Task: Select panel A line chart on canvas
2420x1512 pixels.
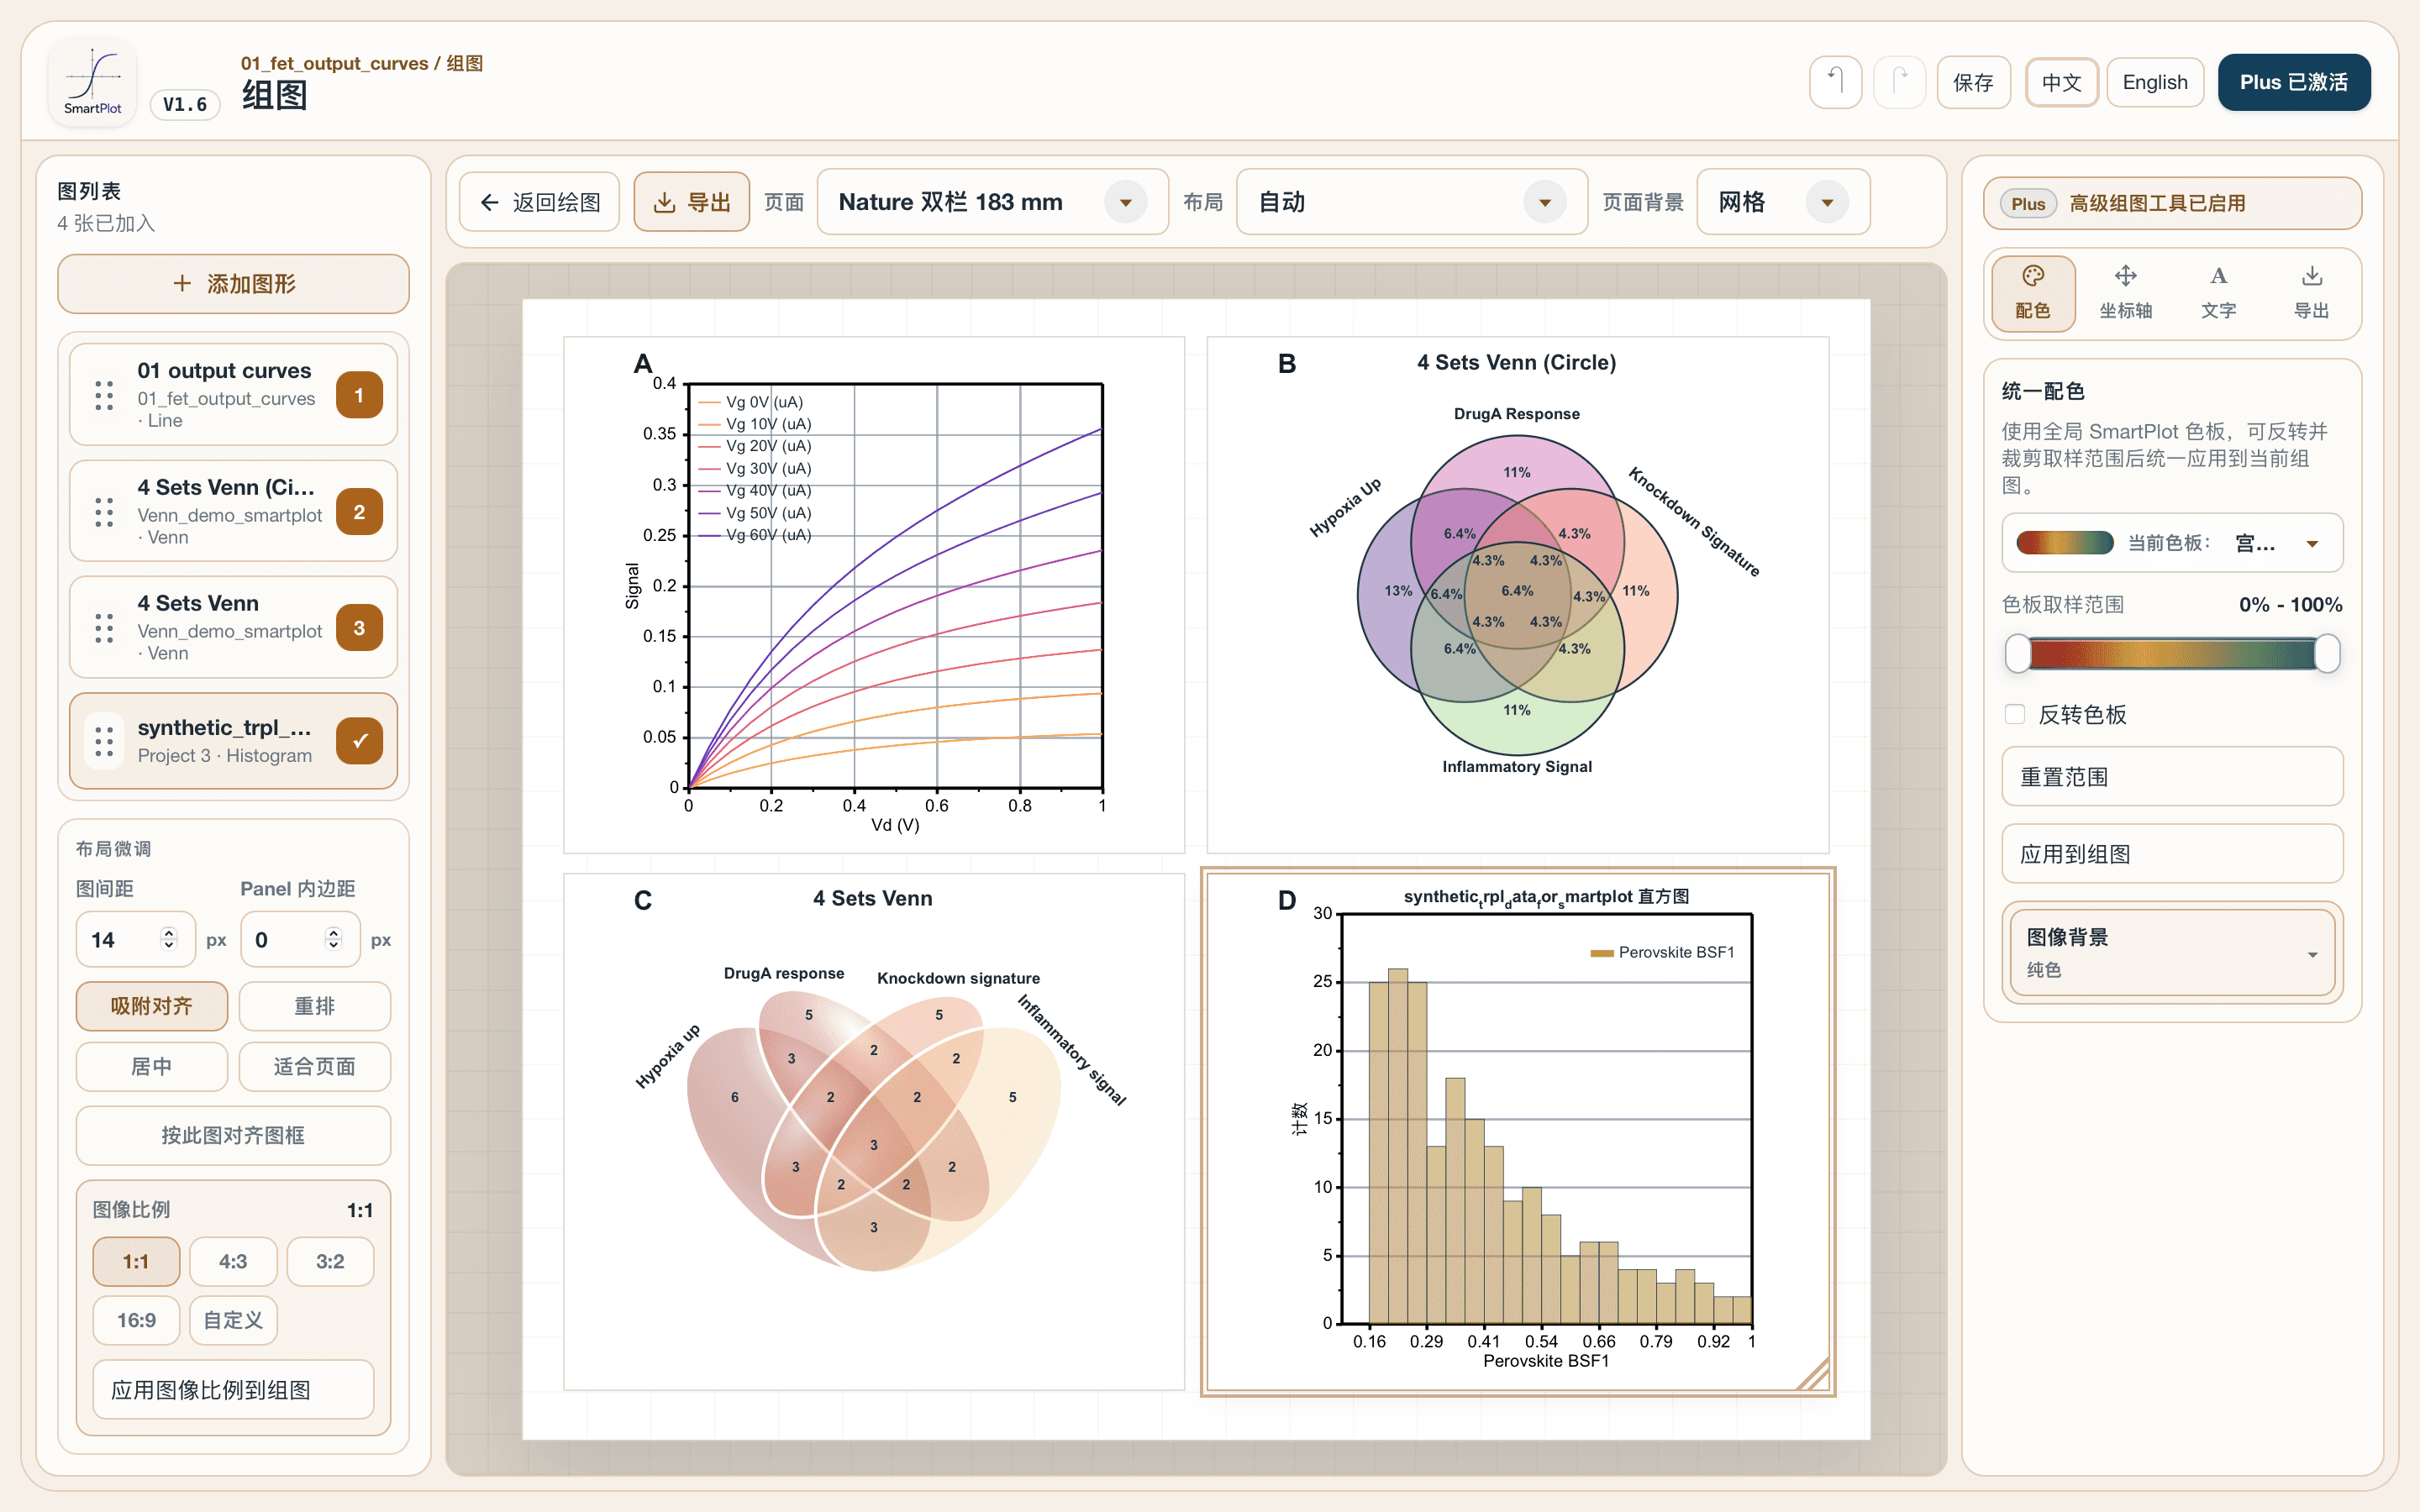Action: (x=874, y=595)
